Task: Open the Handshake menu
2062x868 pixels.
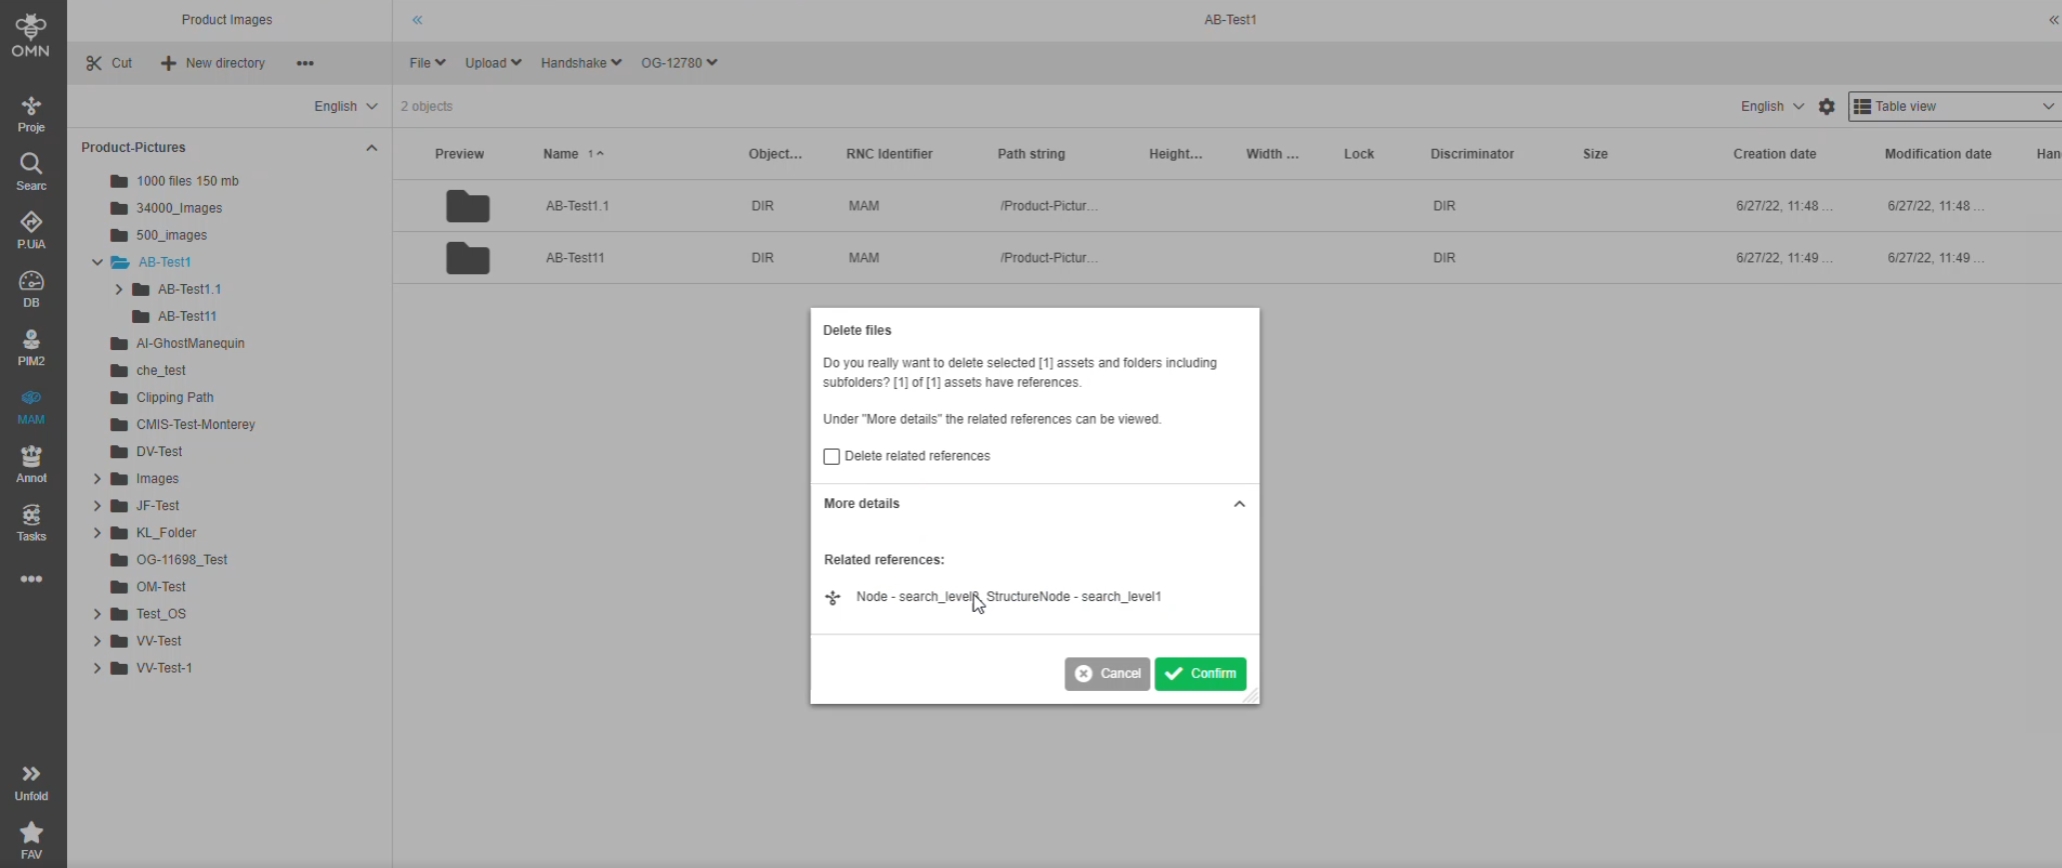Action: pos(580,63)
